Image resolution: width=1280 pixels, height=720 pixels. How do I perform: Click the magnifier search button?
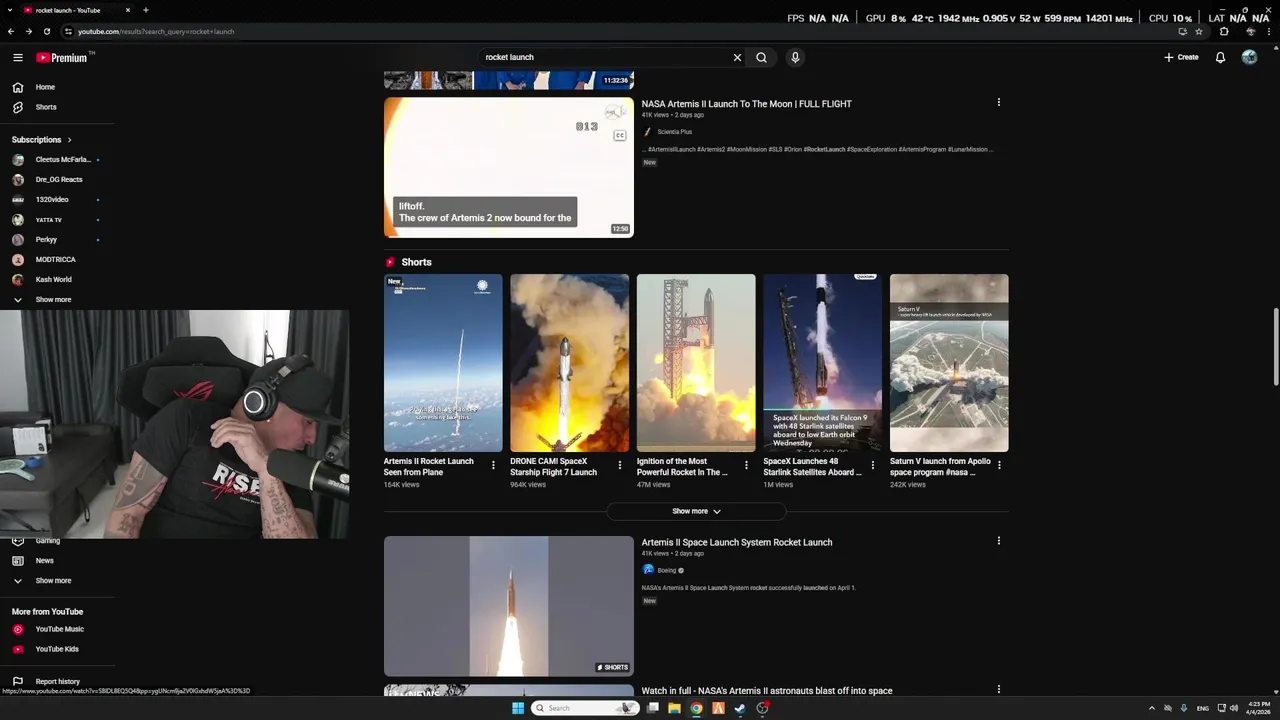(x=761, y=57)
